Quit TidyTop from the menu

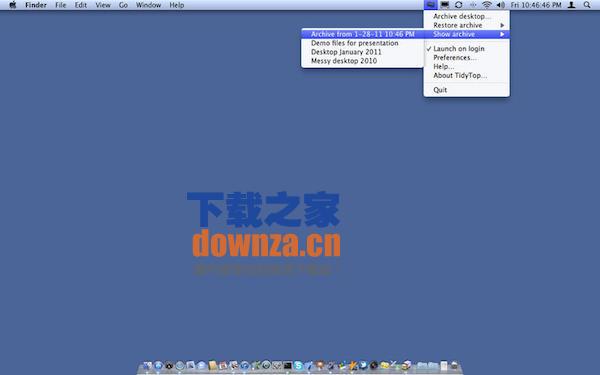pyautogui.click(x=466, y=90)
